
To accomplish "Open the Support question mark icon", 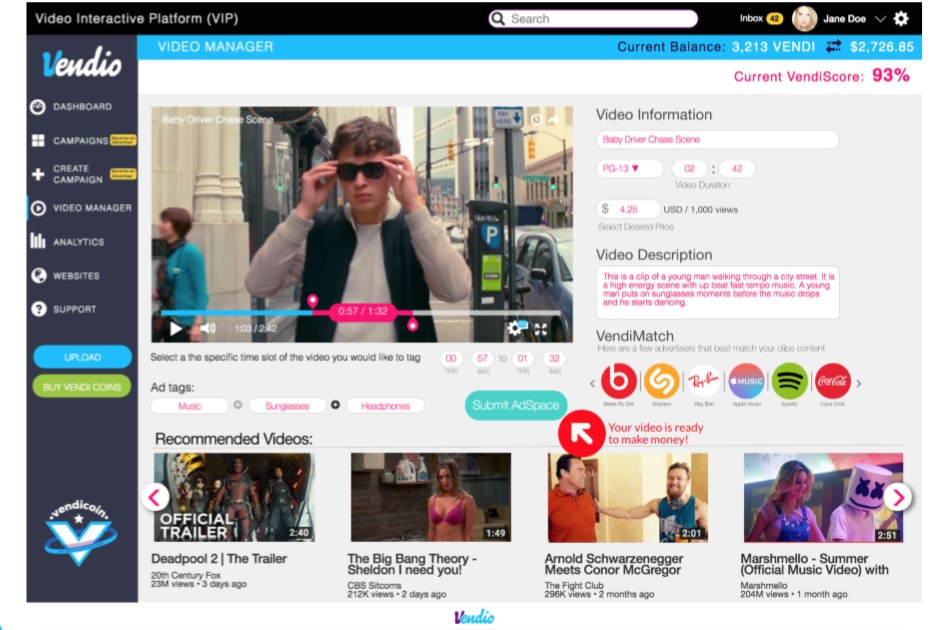I will tap(38, 309).
